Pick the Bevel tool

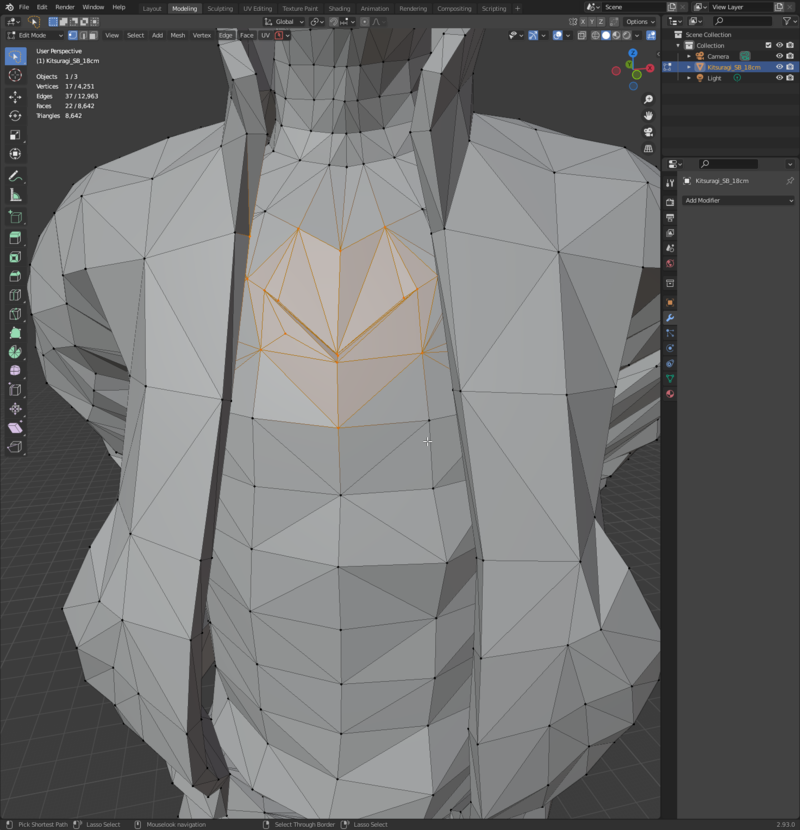[x=15, y=276]
